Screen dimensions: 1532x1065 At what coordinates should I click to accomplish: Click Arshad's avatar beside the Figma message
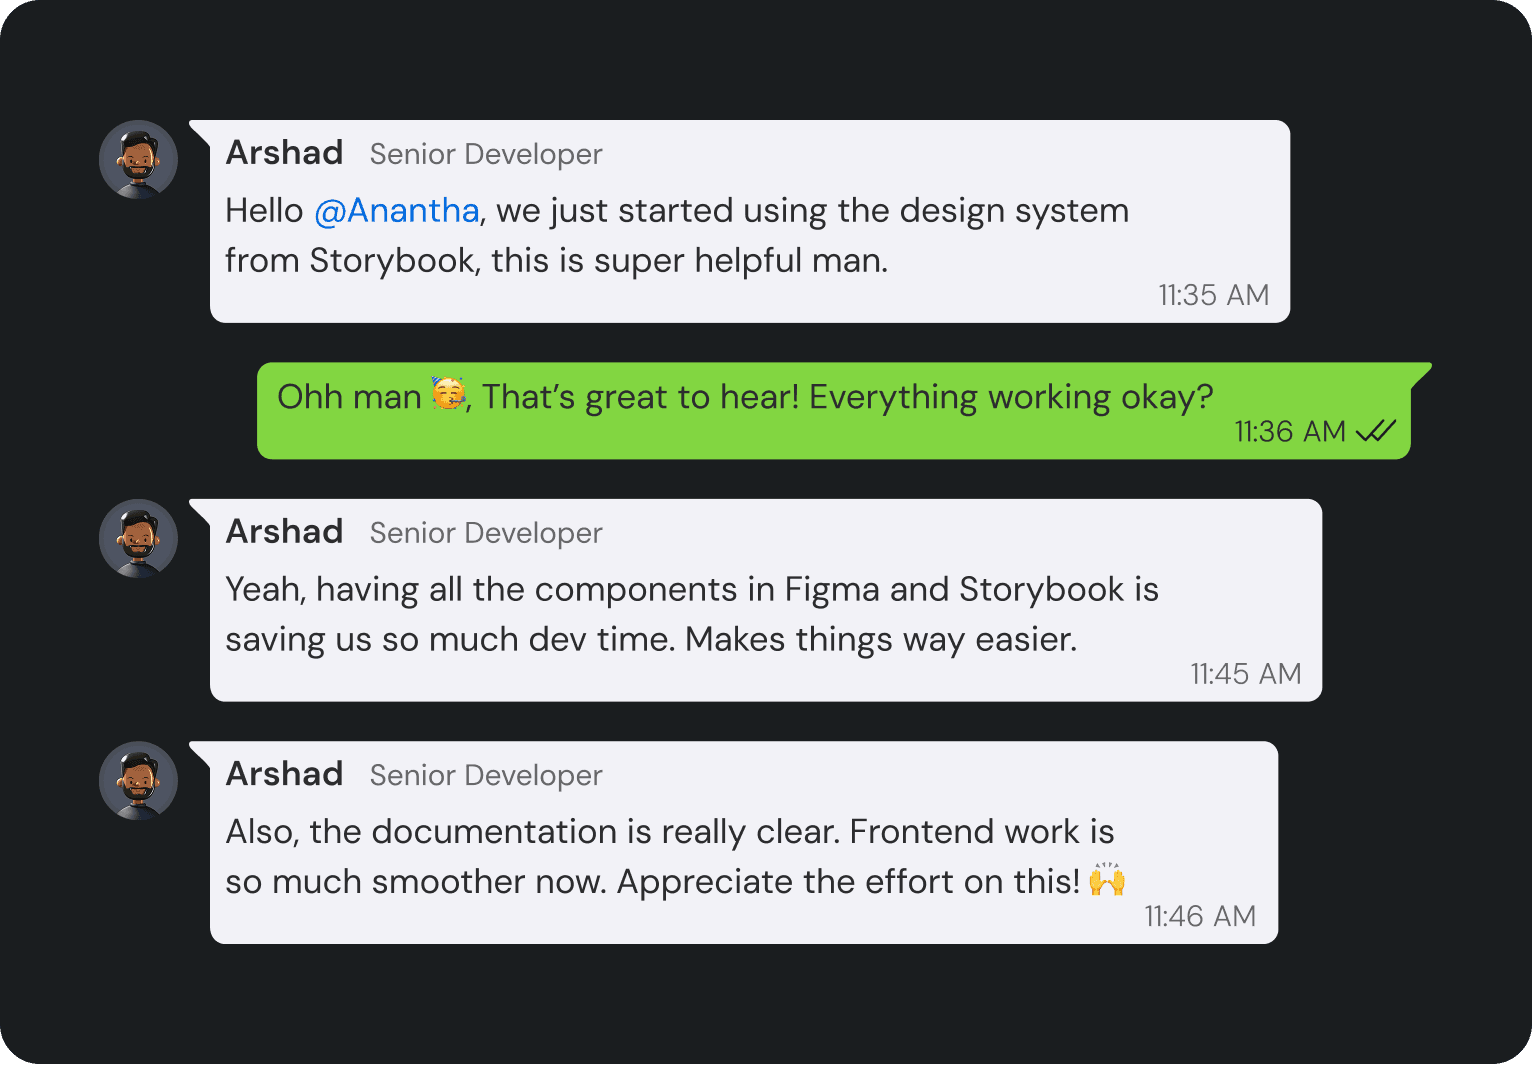click(138, 539)
